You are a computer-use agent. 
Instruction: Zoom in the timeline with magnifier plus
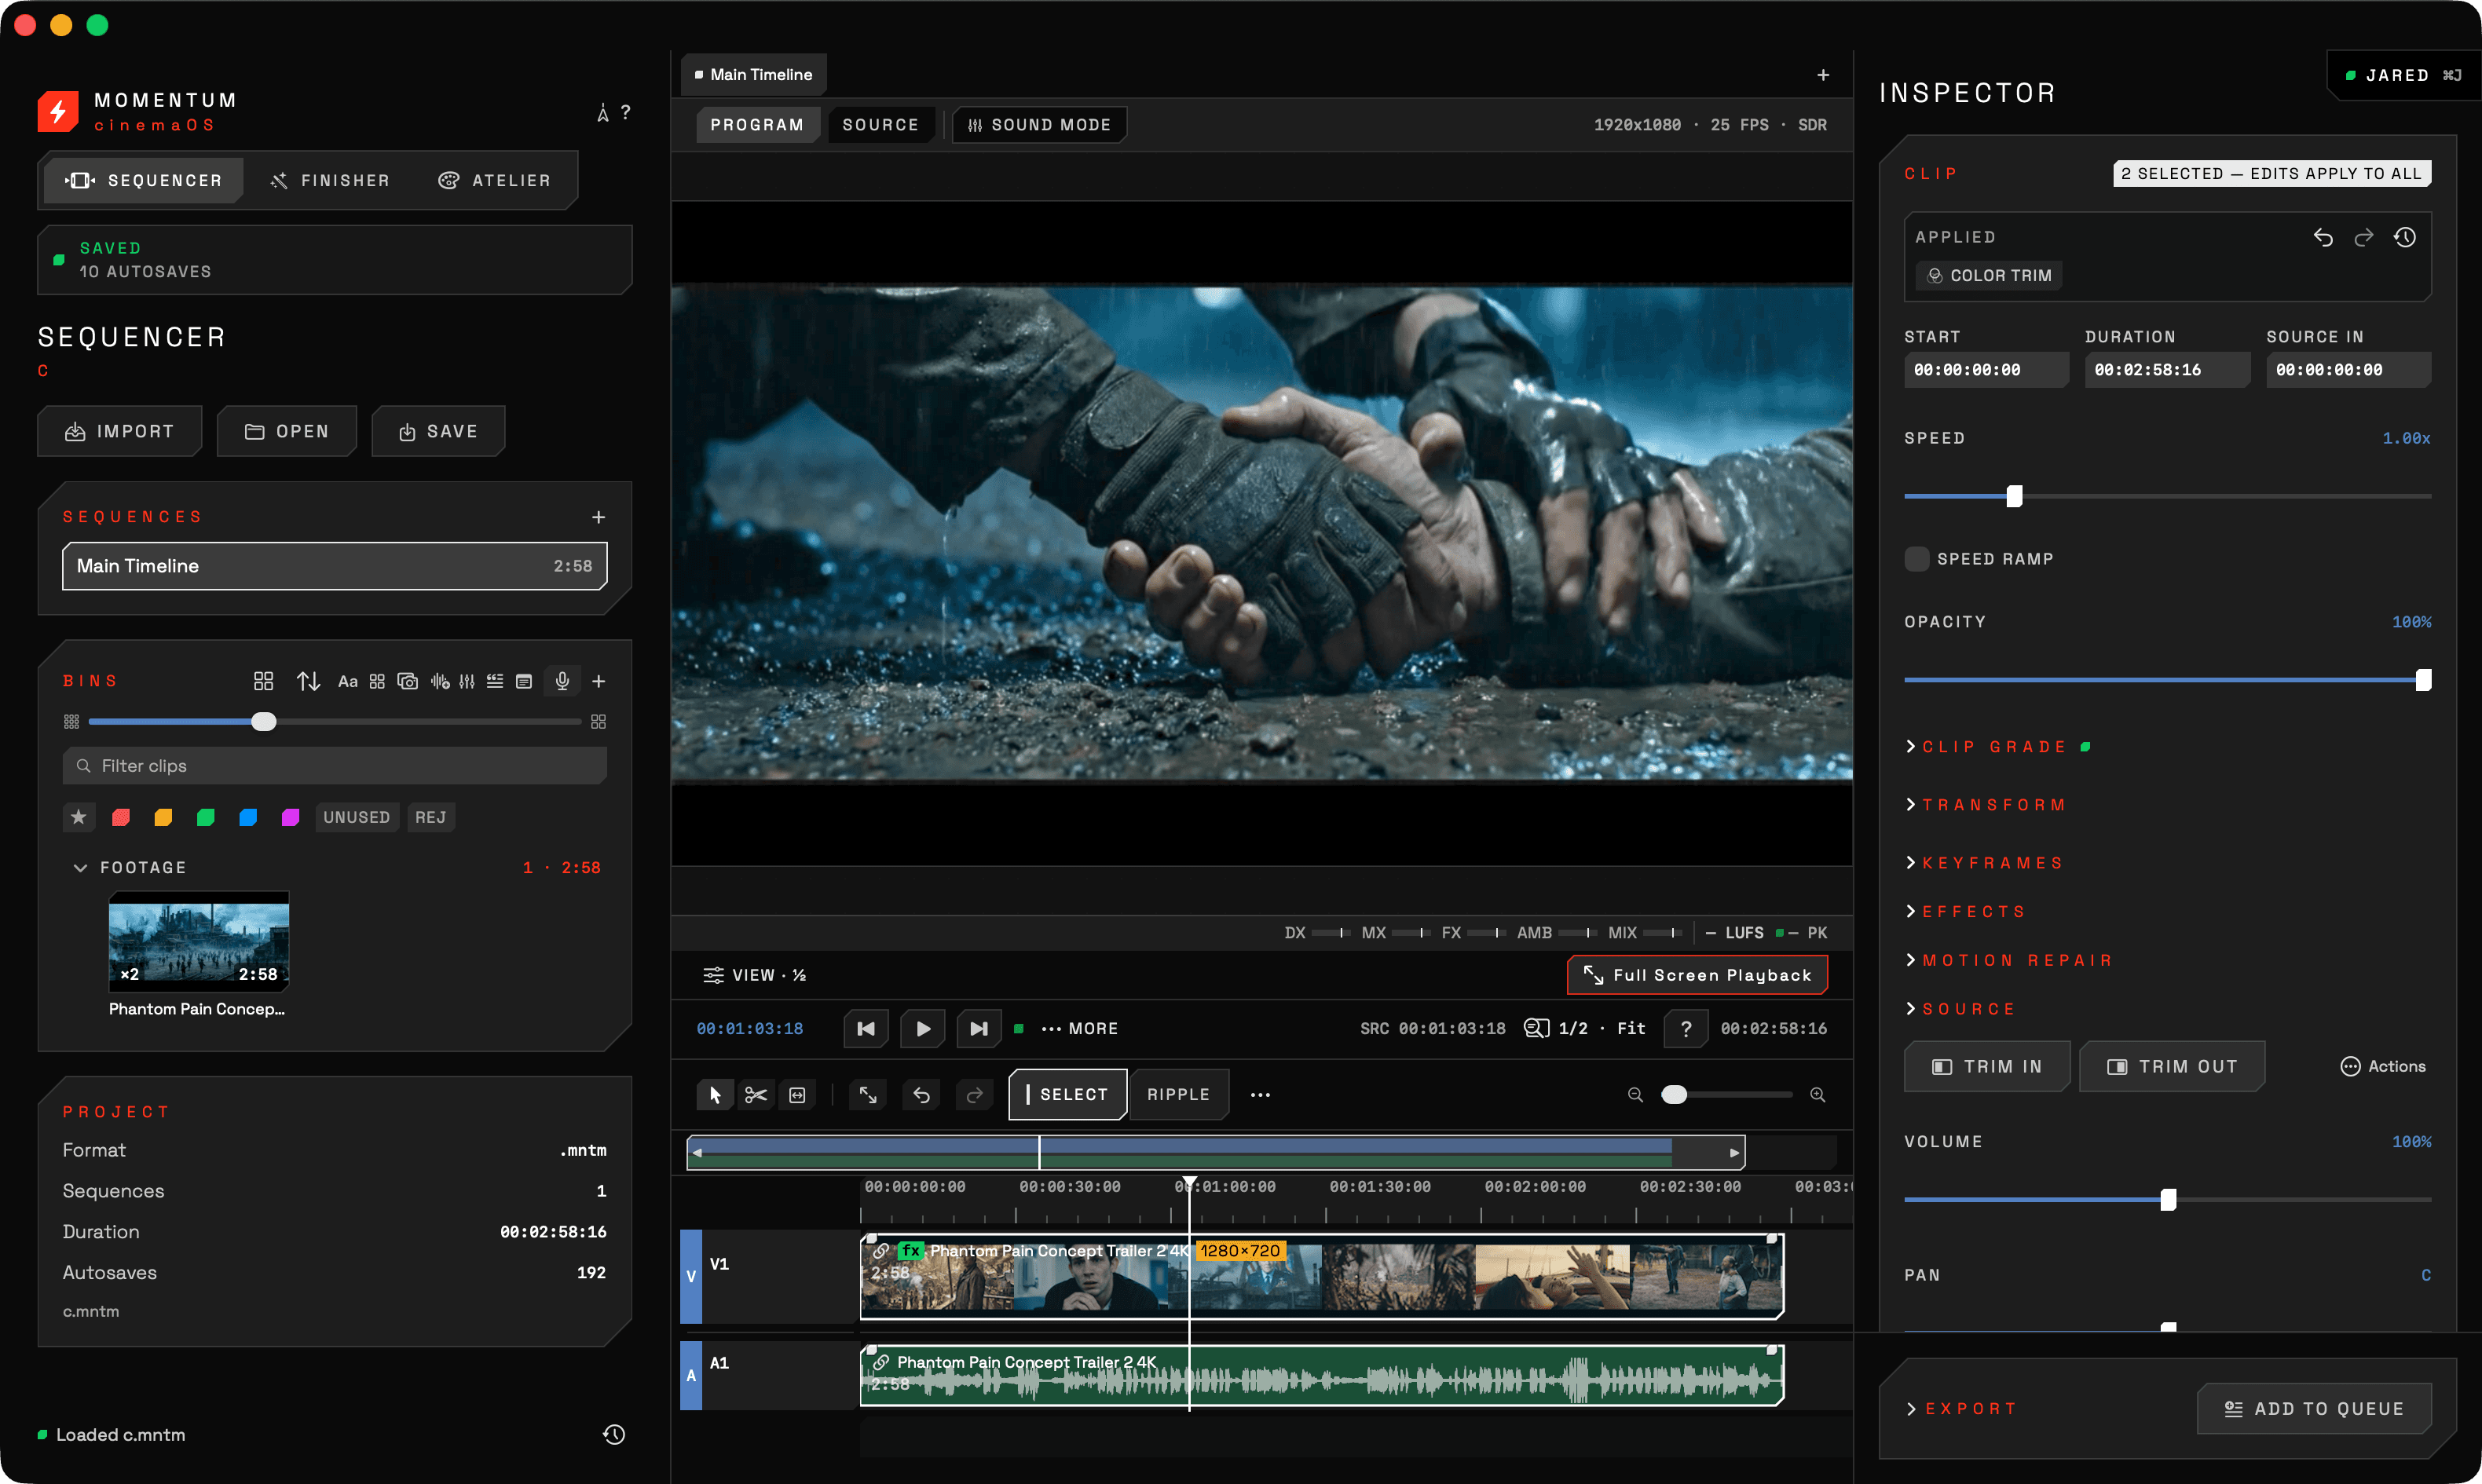1817,1095
